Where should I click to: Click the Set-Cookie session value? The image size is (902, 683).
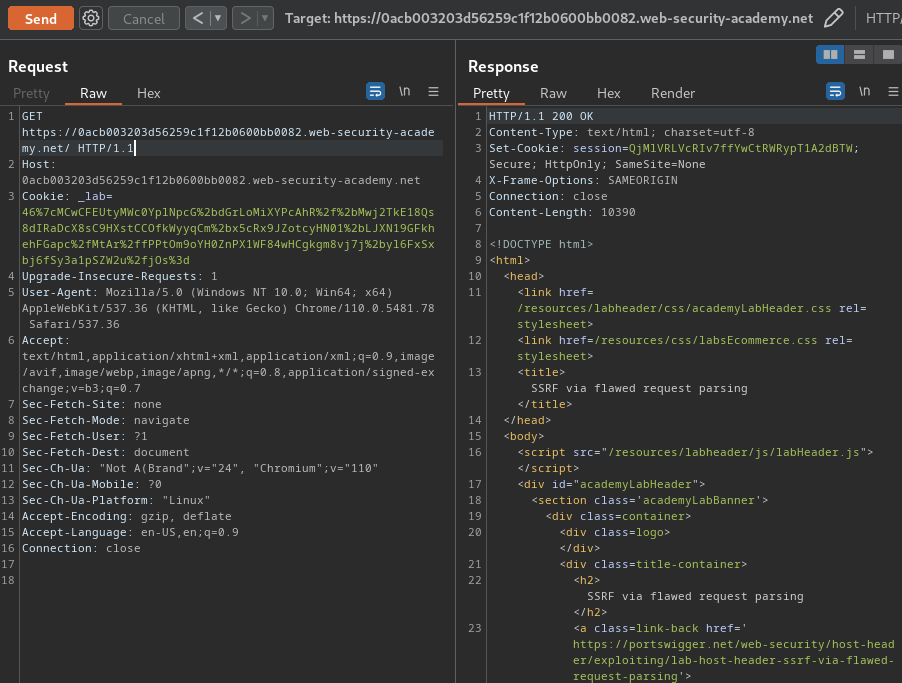[x=740, y=148]
